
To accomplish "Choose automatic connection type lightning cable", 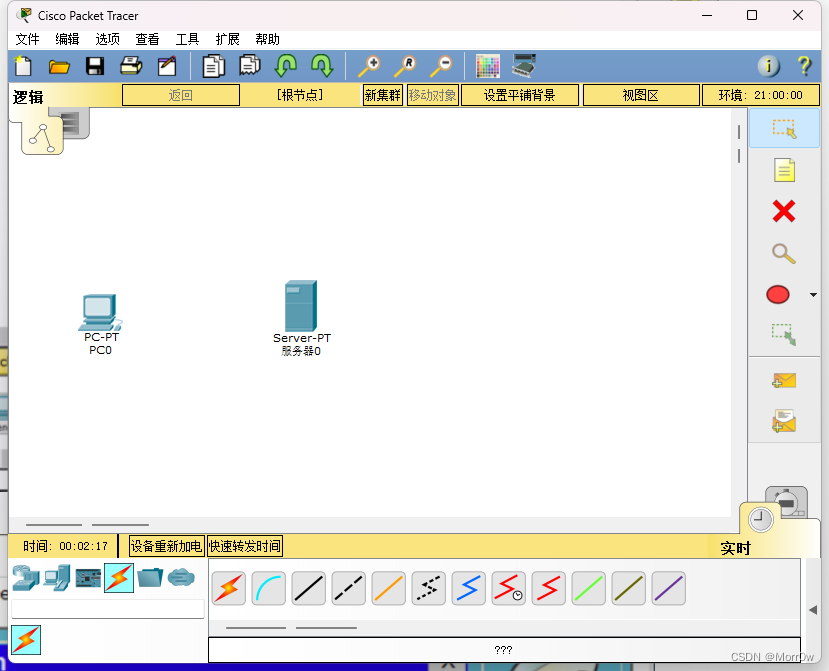I will click(x=228, y=588).
